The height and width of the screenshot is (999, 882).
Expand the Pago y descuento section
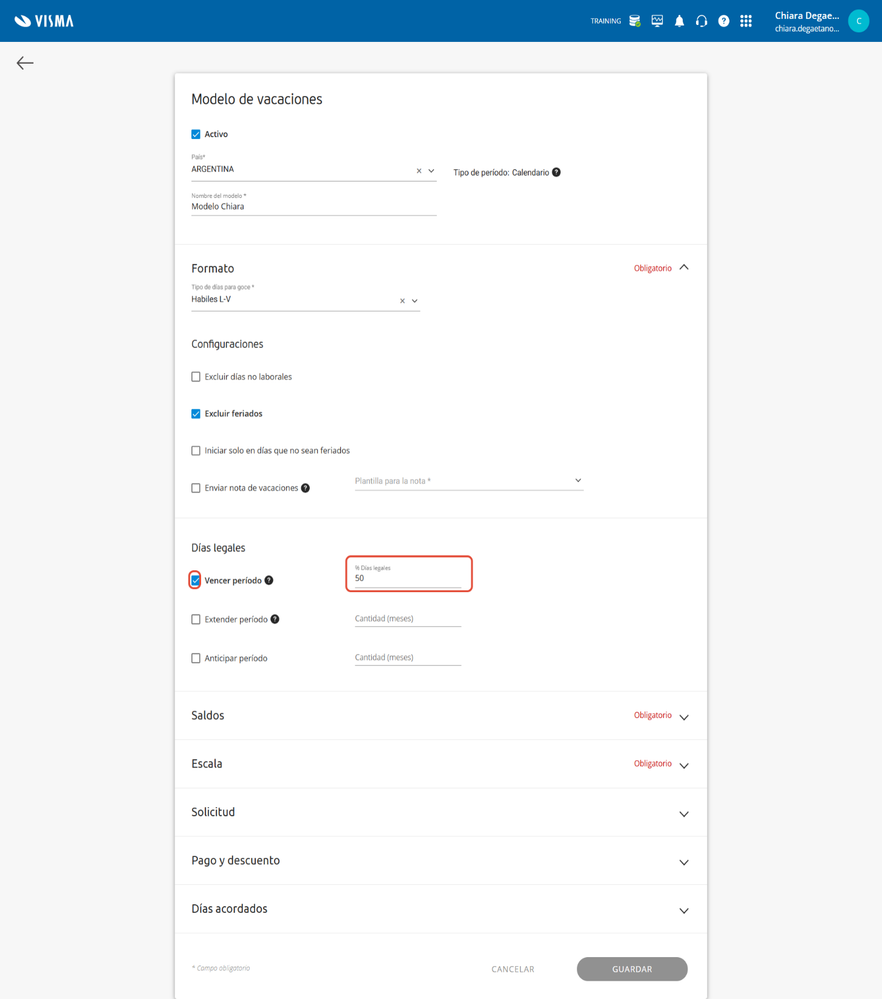click(684, 862)
